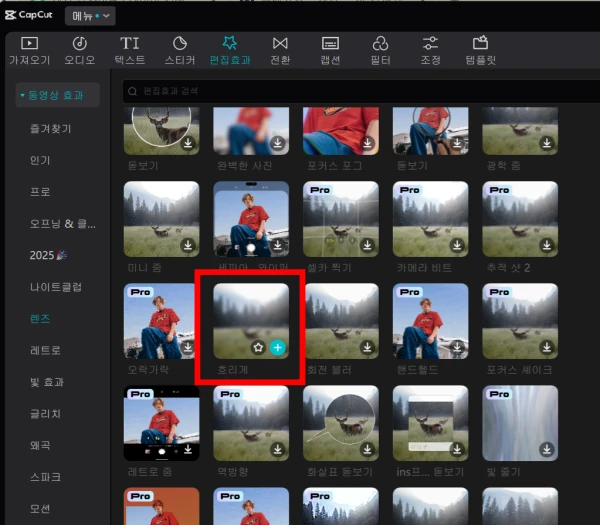This screenshot has width=600, height=525.
Task: Focus the 편집효과 검색 search field
Action: click(361, 91)
